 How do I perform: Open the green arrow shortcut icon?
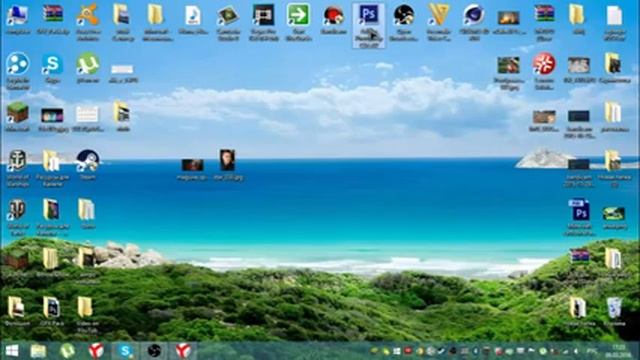coord(298,22)
